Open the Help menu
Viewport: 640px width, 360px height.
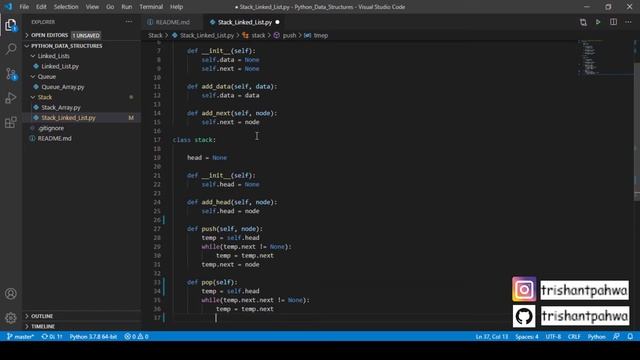[176, 7]
